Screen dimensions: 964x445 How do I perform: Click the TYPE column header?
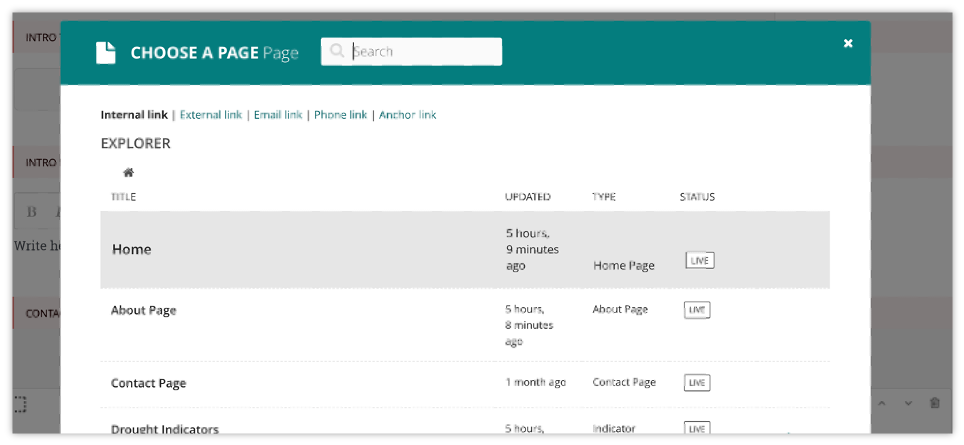[604, 197]
